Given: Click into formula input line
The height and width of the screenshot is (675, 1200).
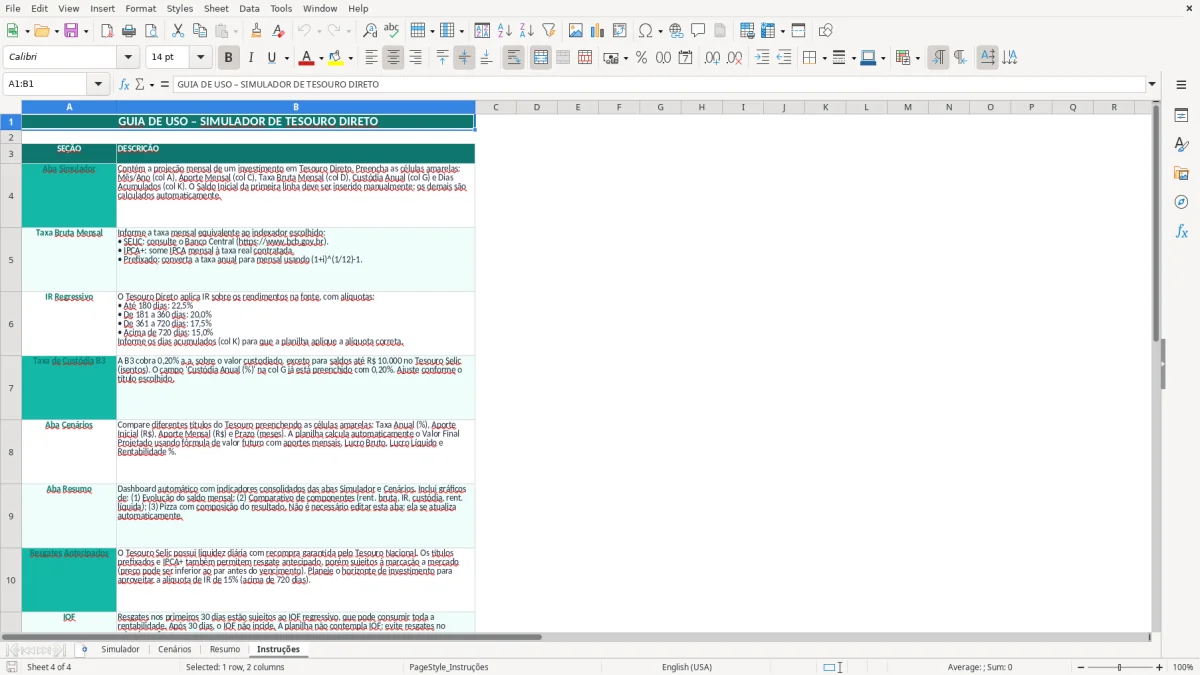Looking at the screenshot, I should 658,84.
